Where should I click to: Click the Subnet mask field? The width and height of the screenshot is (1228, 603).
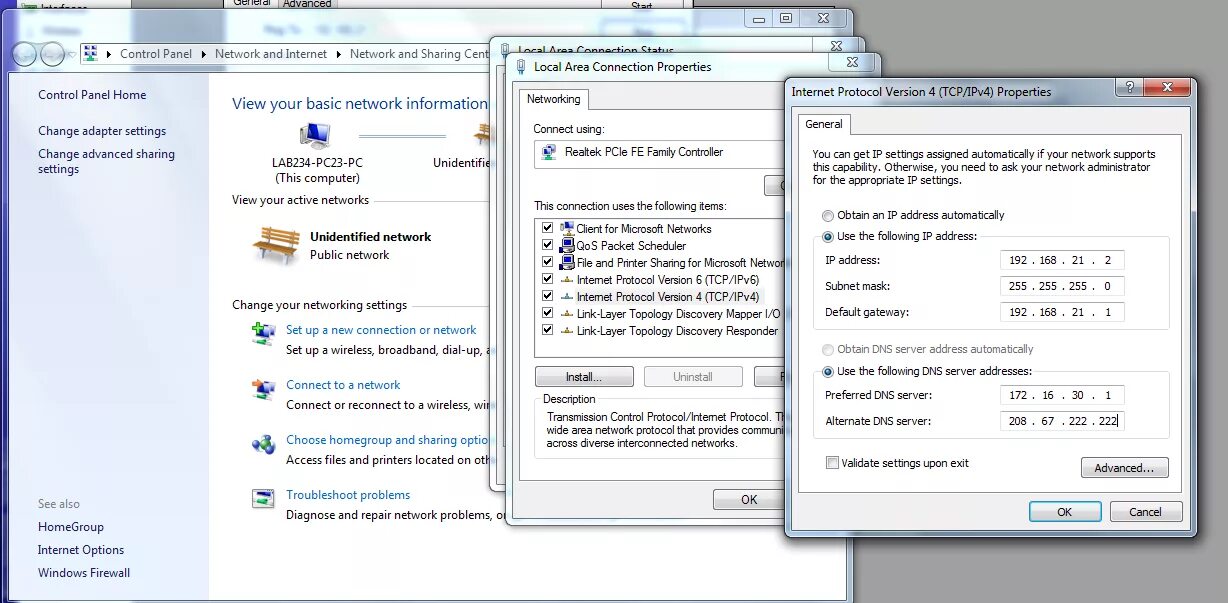coord(1062,286)
